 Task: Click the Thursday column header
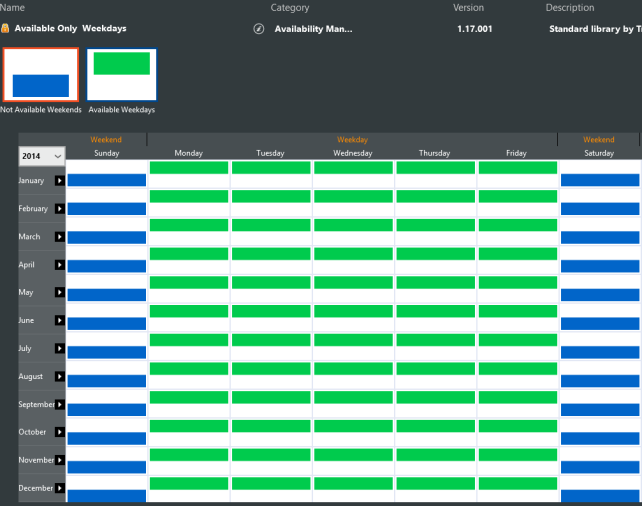coord(434,153)
